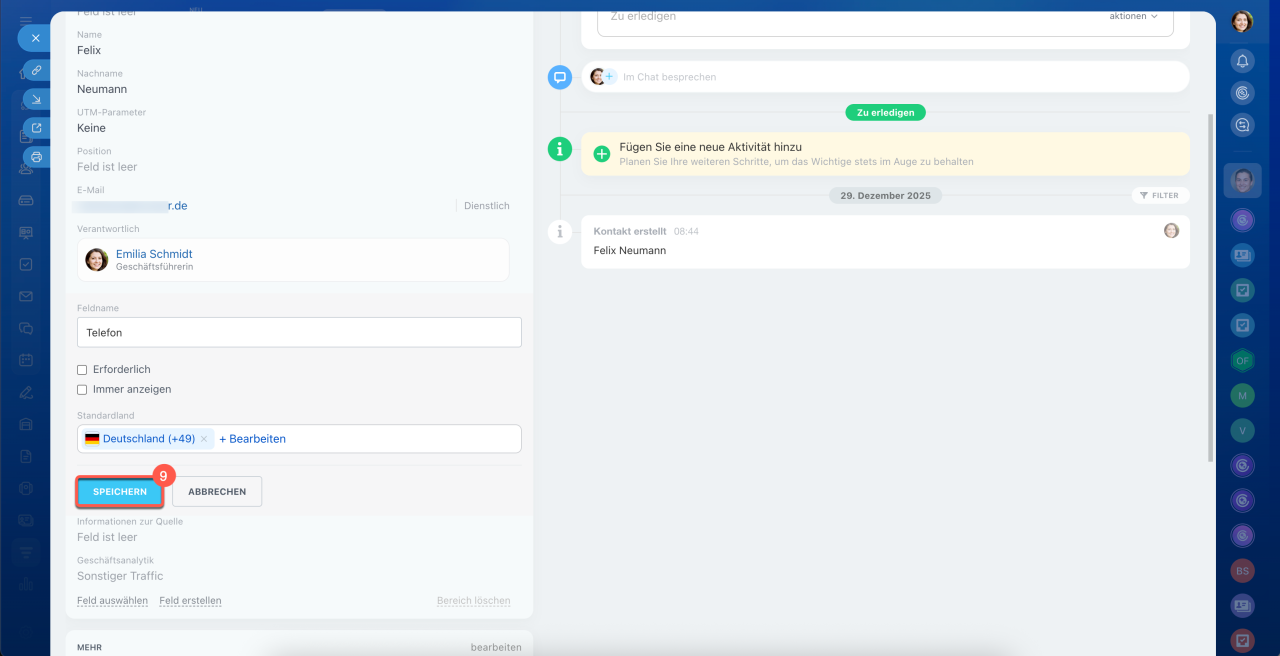This screenshot has width=1280, height=656.
Task: Click the Zu erledigen section label
Action: tap(885, 113)
